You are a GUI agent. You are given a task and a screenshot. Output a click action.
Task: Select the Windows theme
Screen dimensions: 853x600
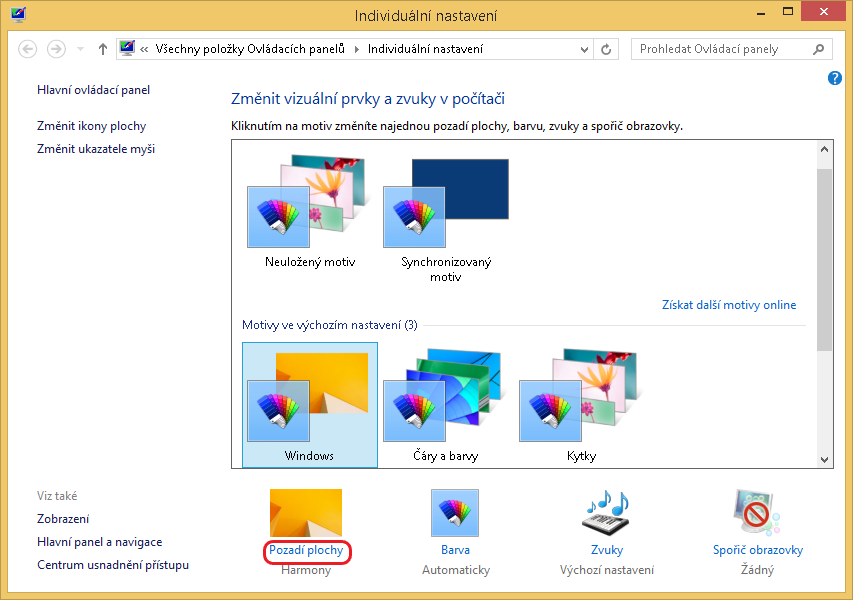point(309,404)
